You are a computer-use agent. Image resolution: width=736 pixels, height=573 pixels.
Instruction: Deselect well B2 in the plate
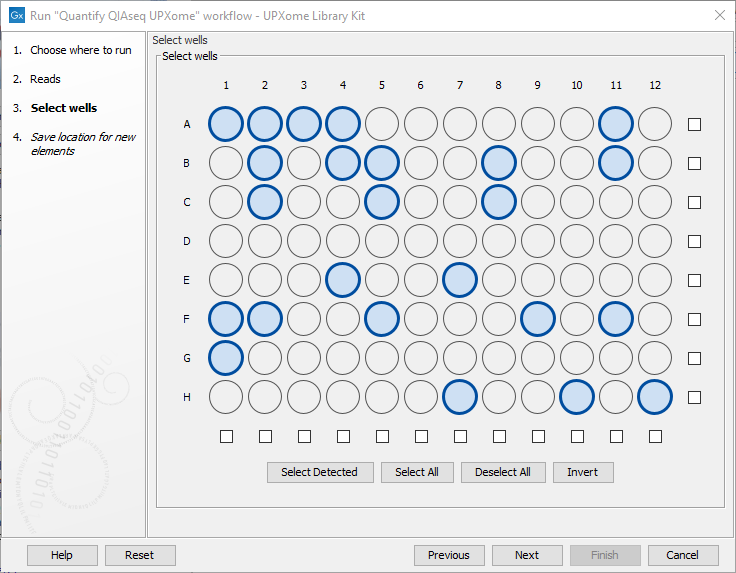click(x=265, y=163)
